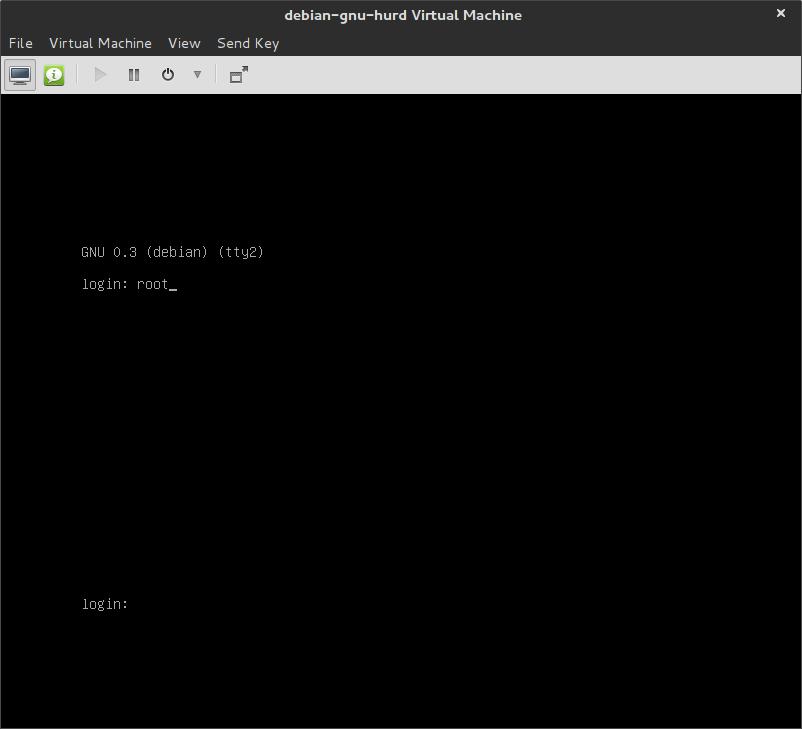Expand the Send Key menu
The width and height of the screenshot is (802, 729).
248,43
